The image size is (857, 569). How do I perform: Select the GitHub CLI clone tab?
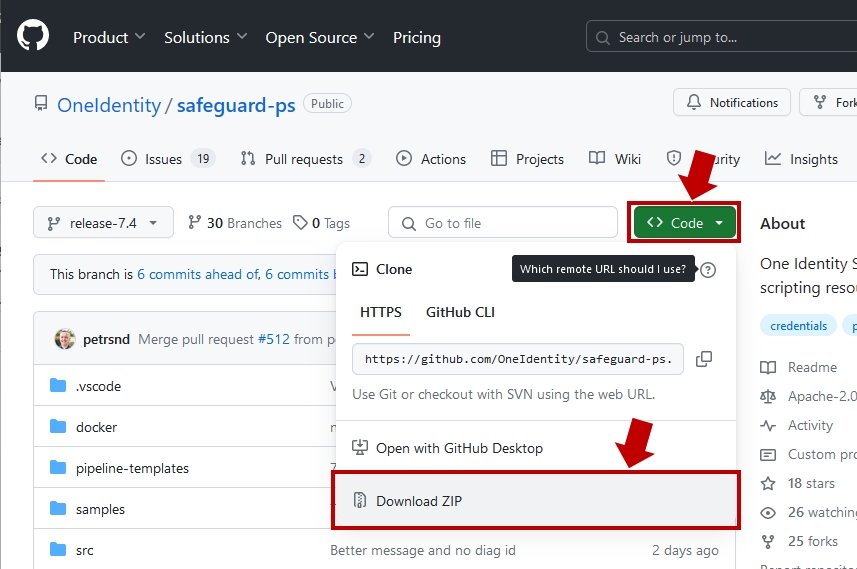click(460, 312)
